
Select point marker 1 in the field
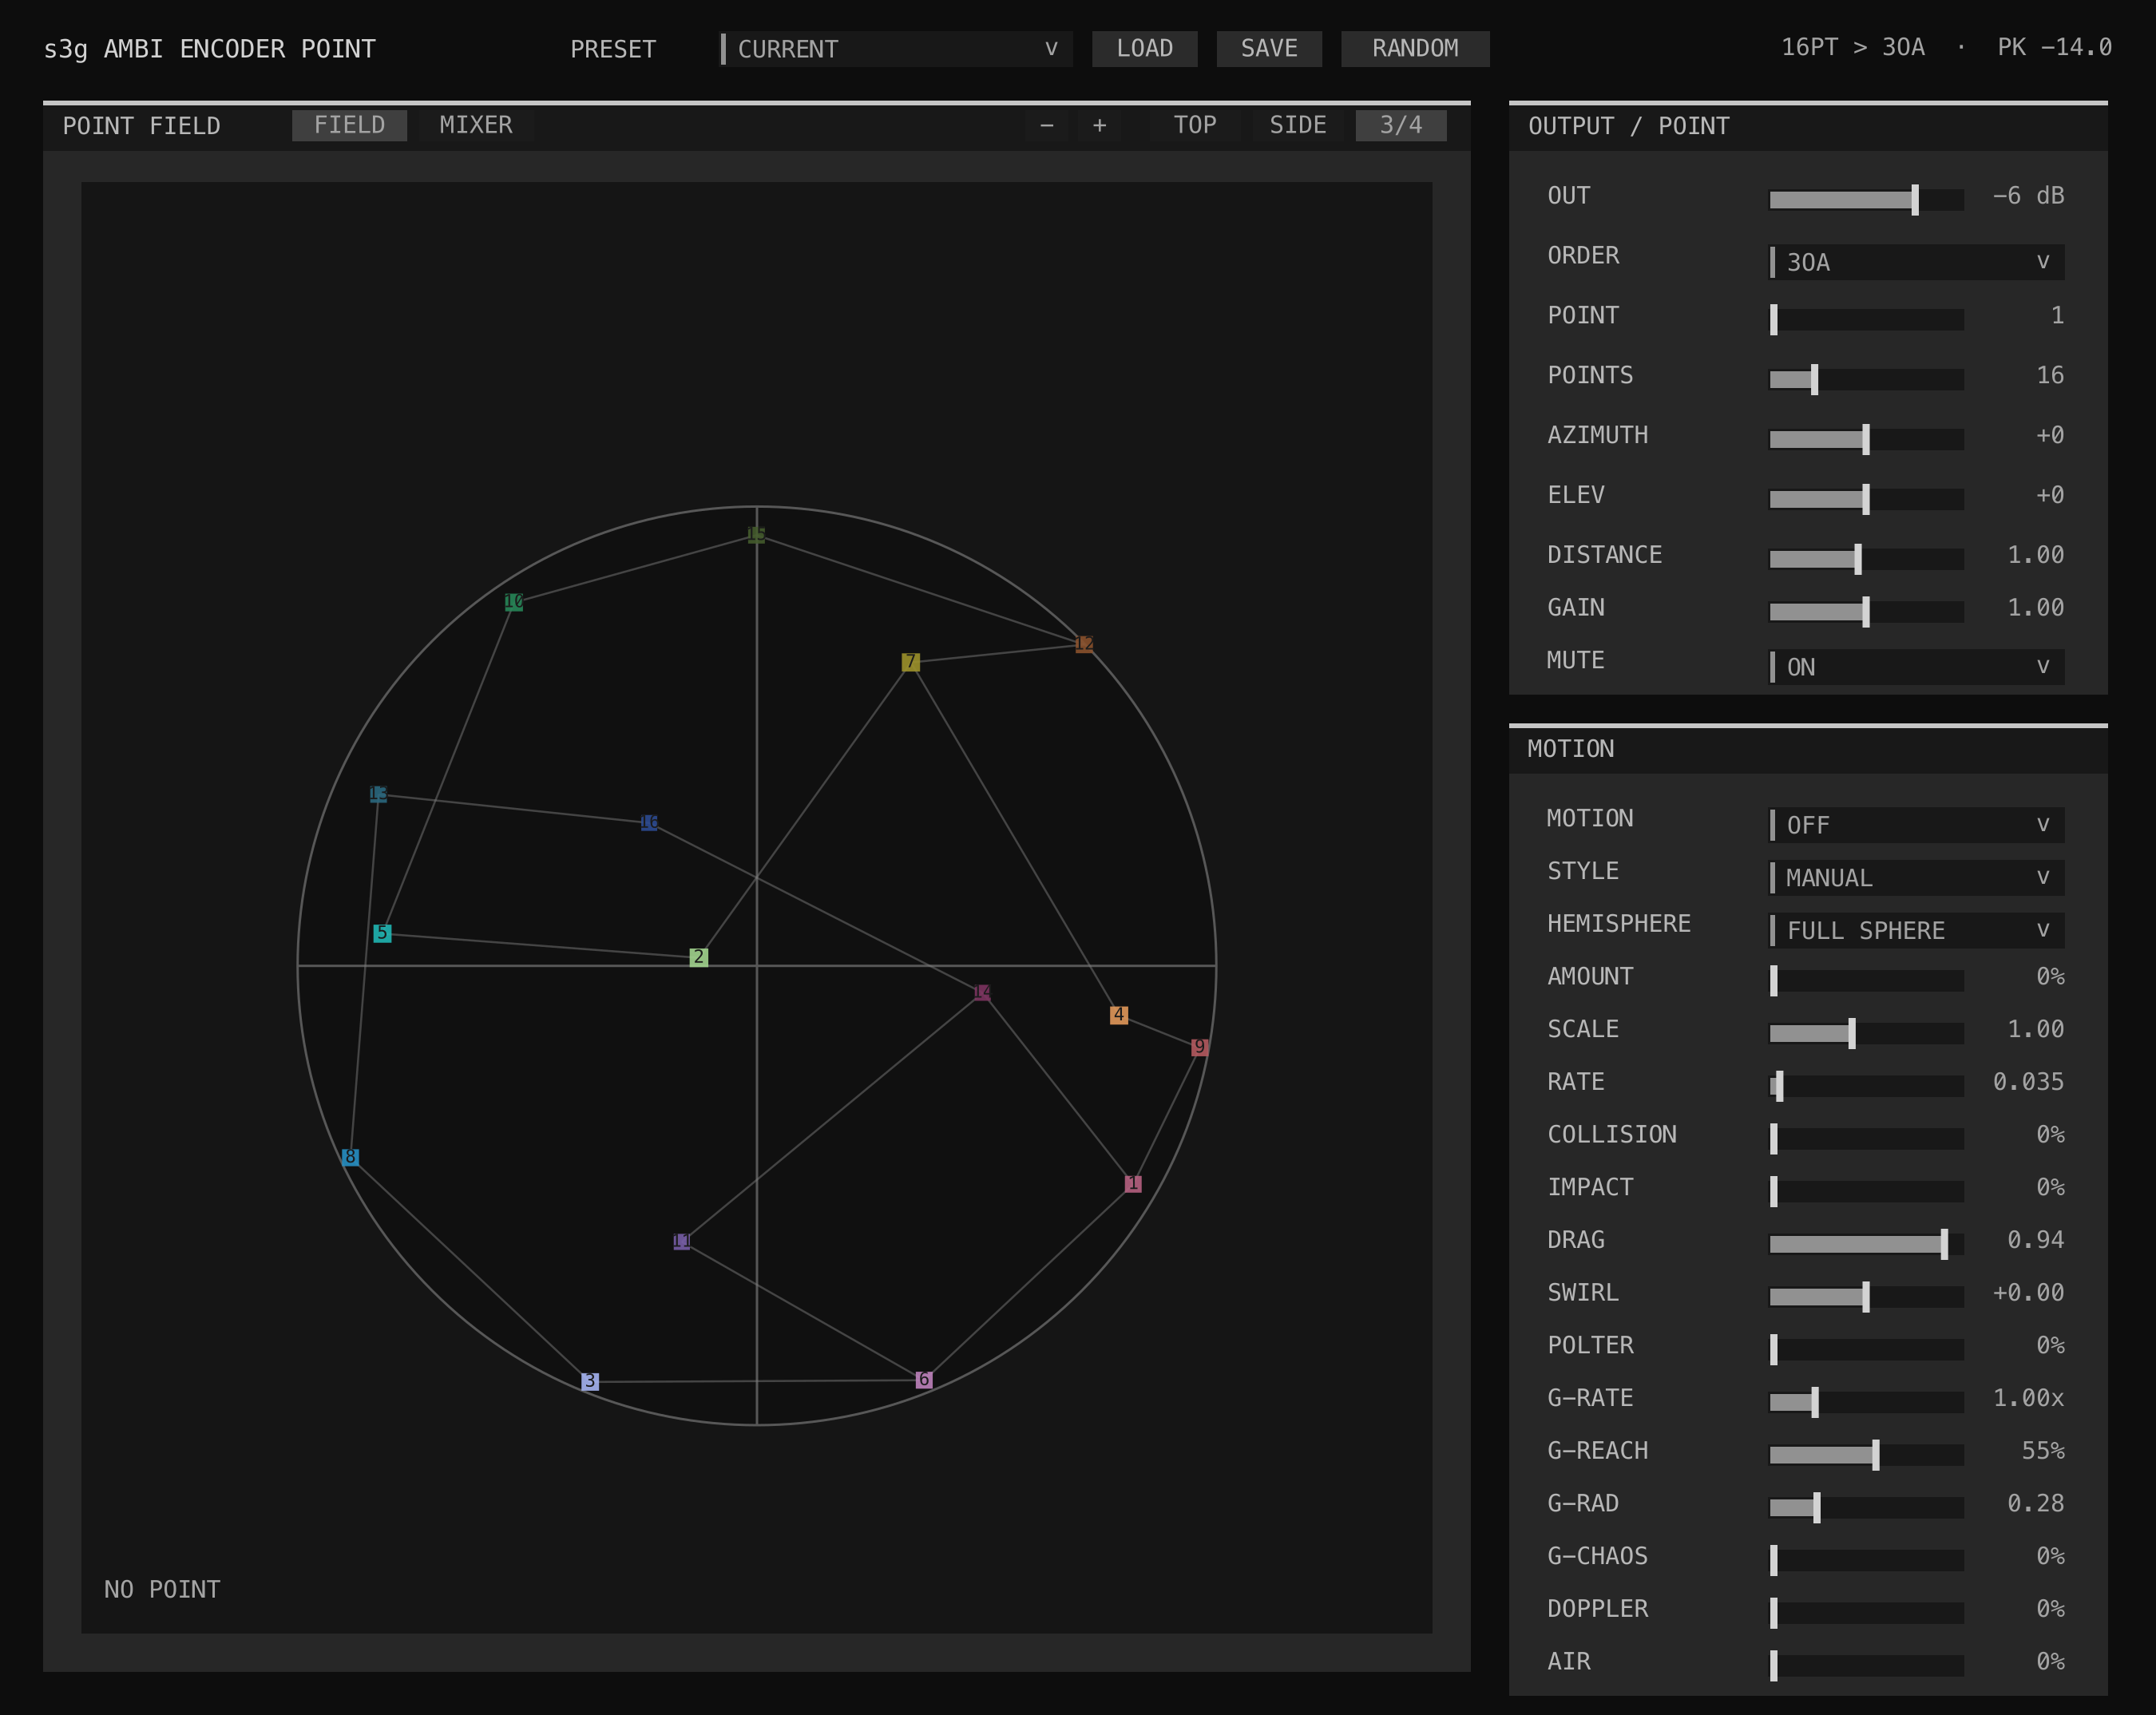[1133, 1184]
